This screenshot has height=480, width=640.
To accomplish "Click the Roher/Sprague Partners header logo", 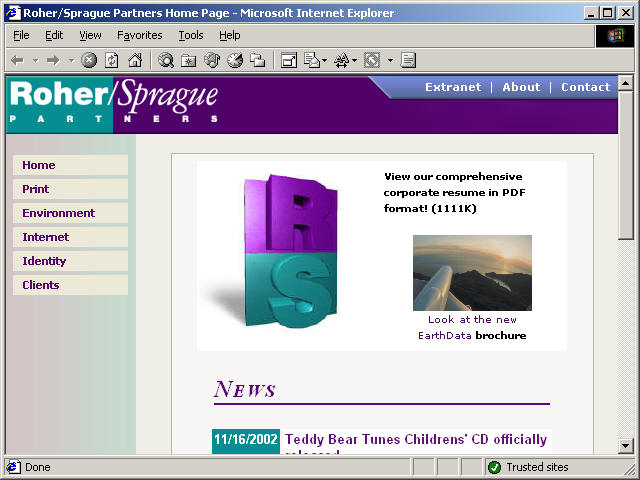I will (x=113, y=102).
